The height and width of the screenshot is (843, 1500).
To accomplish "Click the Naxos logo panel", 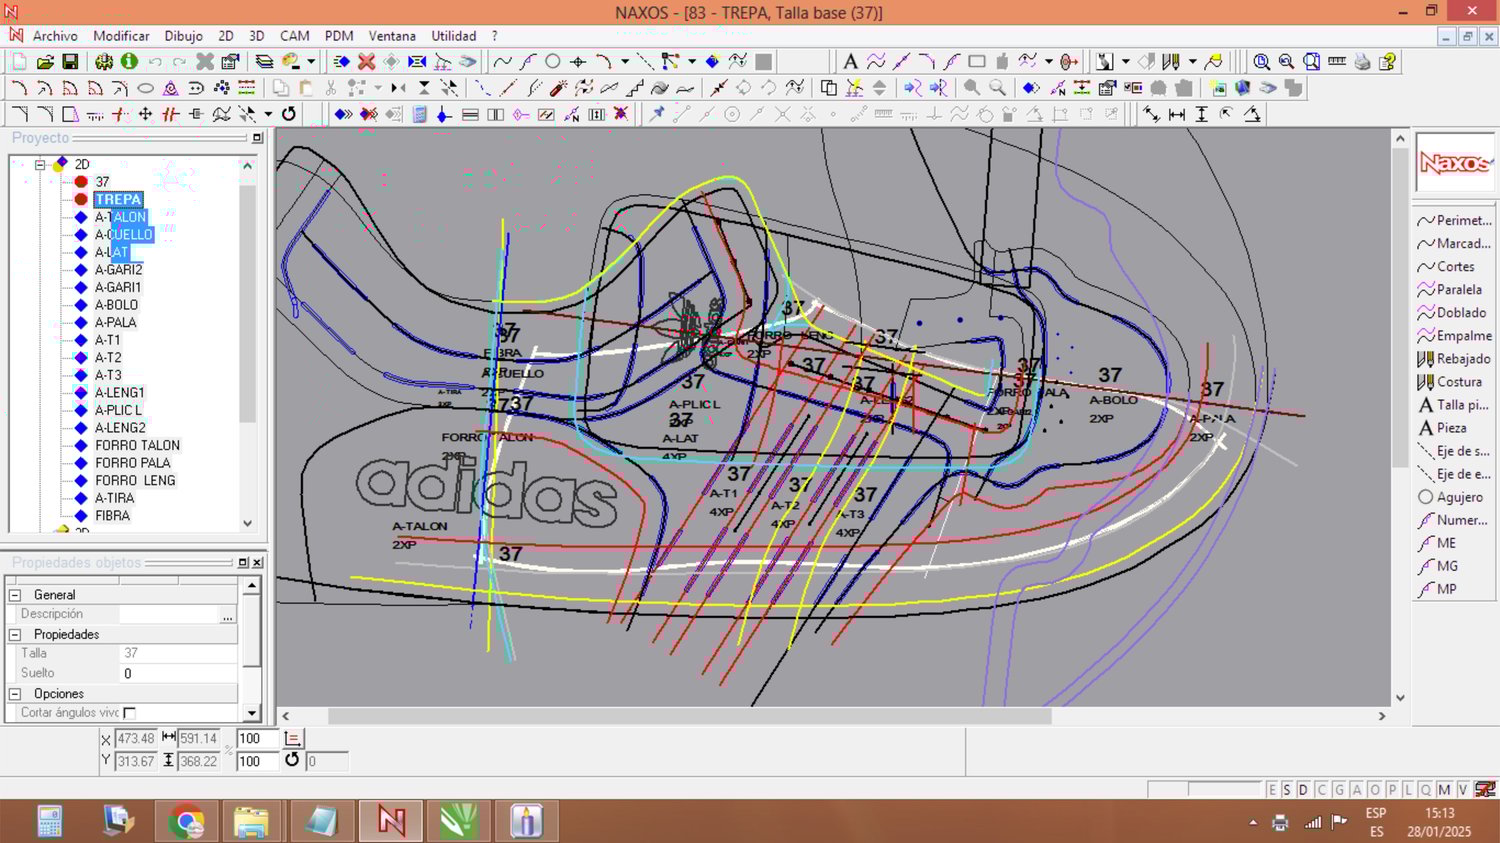I will (x=1454, y=162).
